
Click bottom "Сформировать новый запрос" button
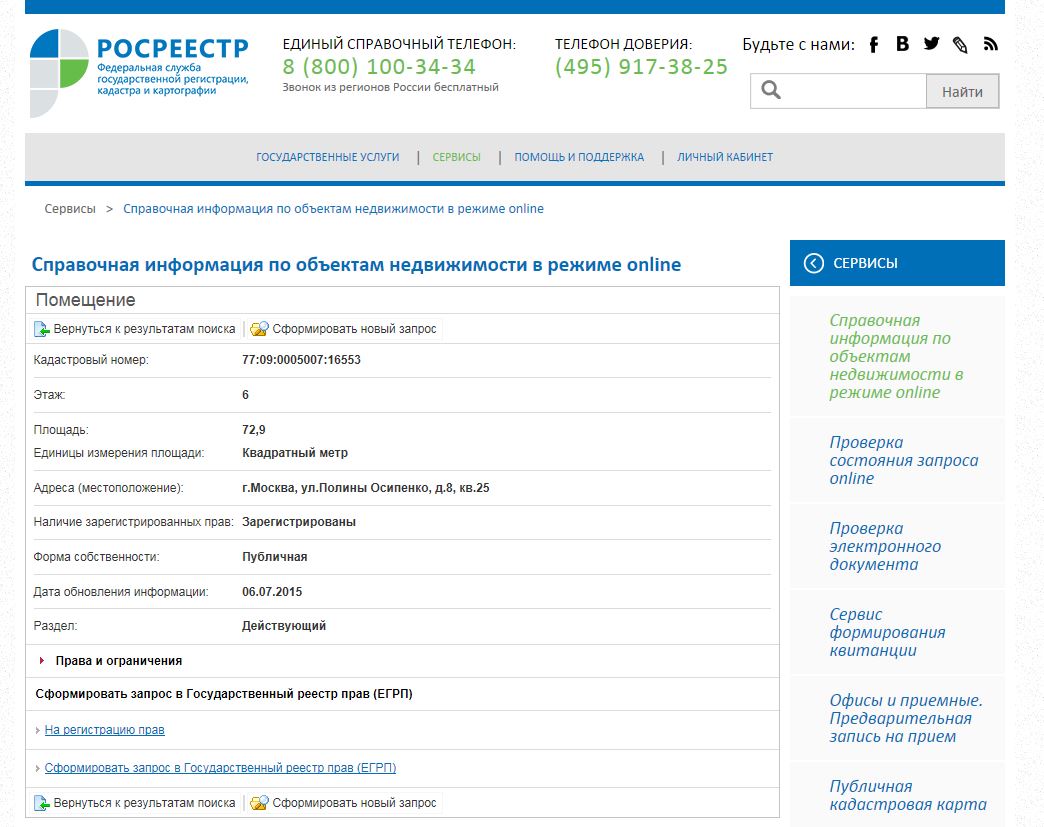point(343,803)
